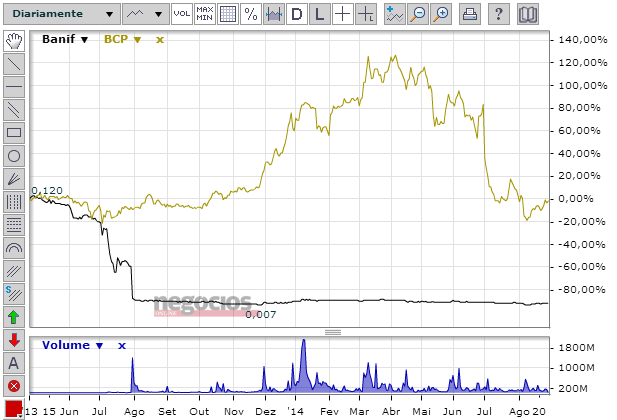617x420 pixels.
Task: Click the 0,007 low price label
Action: coord(260,315)
